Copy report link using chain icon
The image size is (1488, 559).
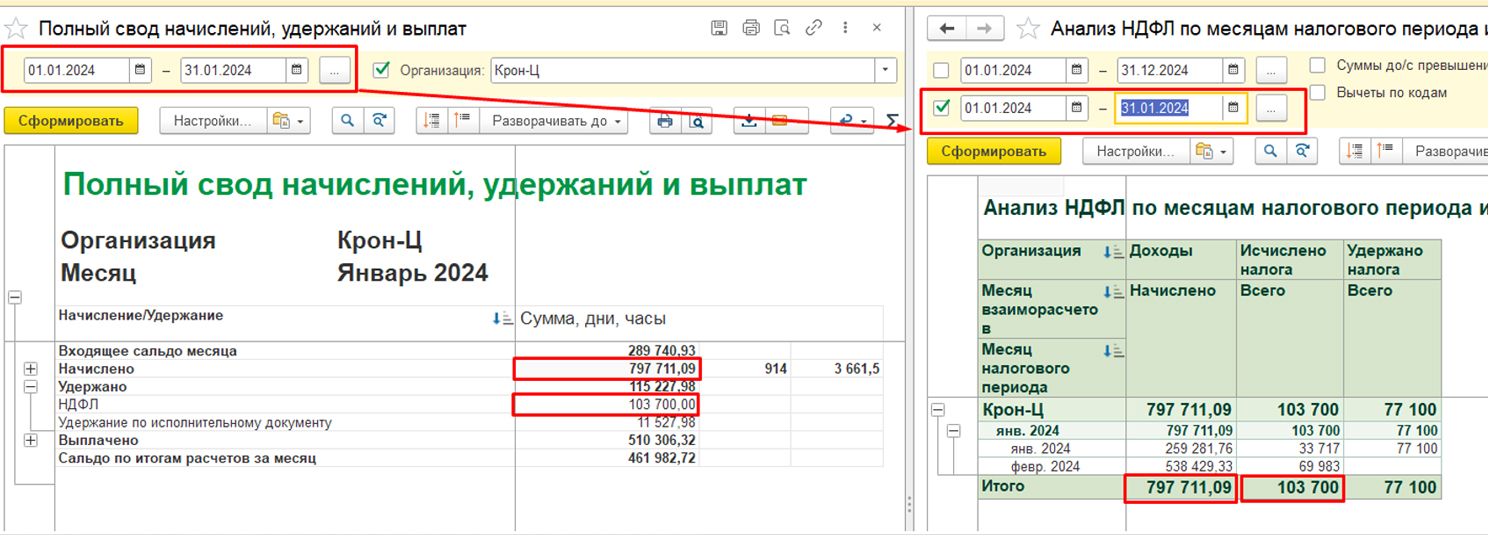tap(815, 29)
